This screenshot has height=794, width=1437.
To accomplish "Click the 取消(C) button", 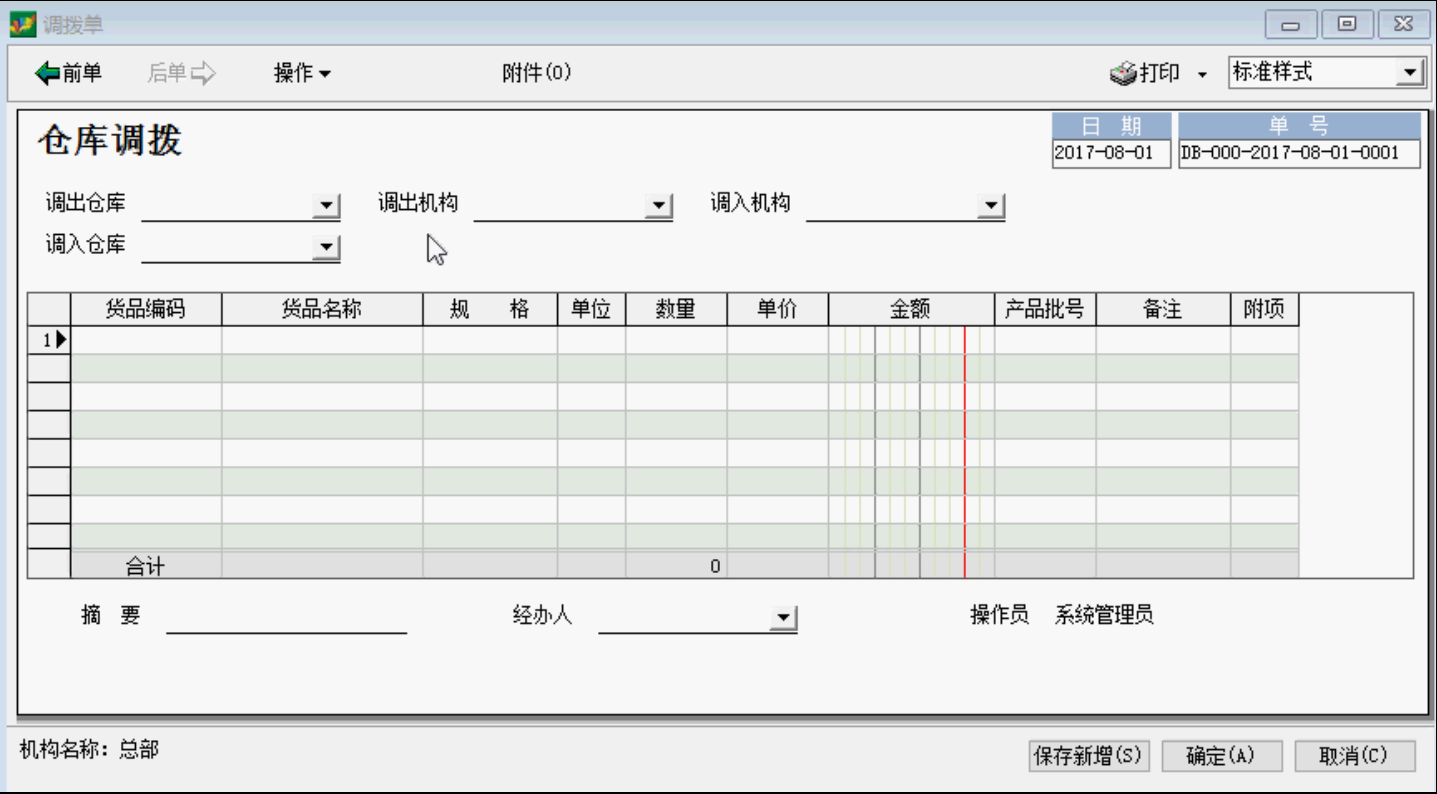I will point(1354,756).
